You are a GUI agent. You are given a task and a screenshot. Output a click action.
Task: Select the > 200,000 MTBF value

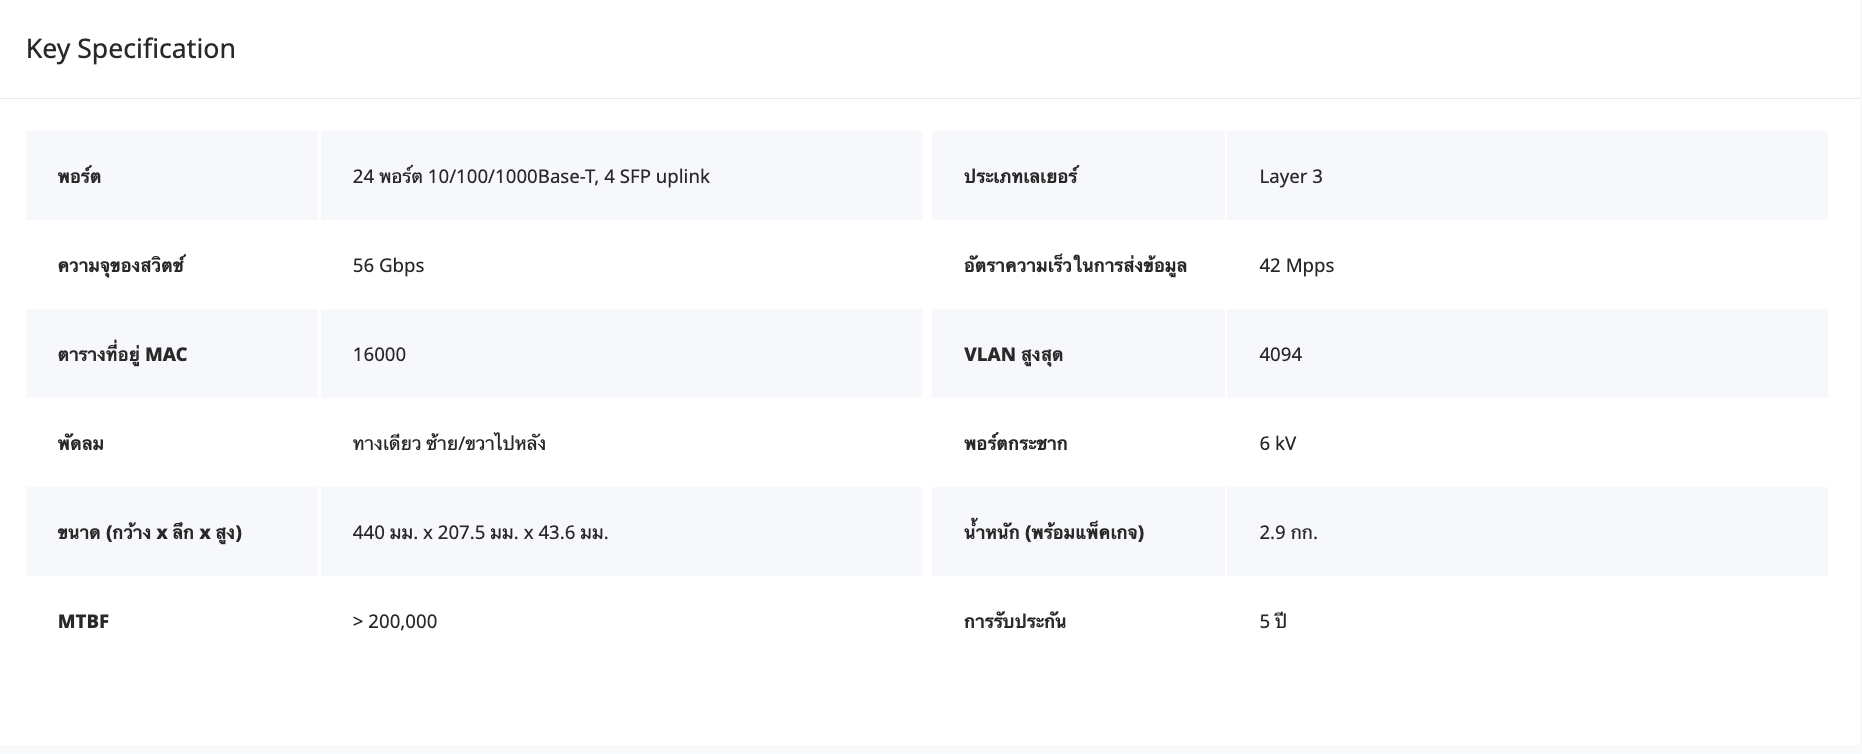394,621
